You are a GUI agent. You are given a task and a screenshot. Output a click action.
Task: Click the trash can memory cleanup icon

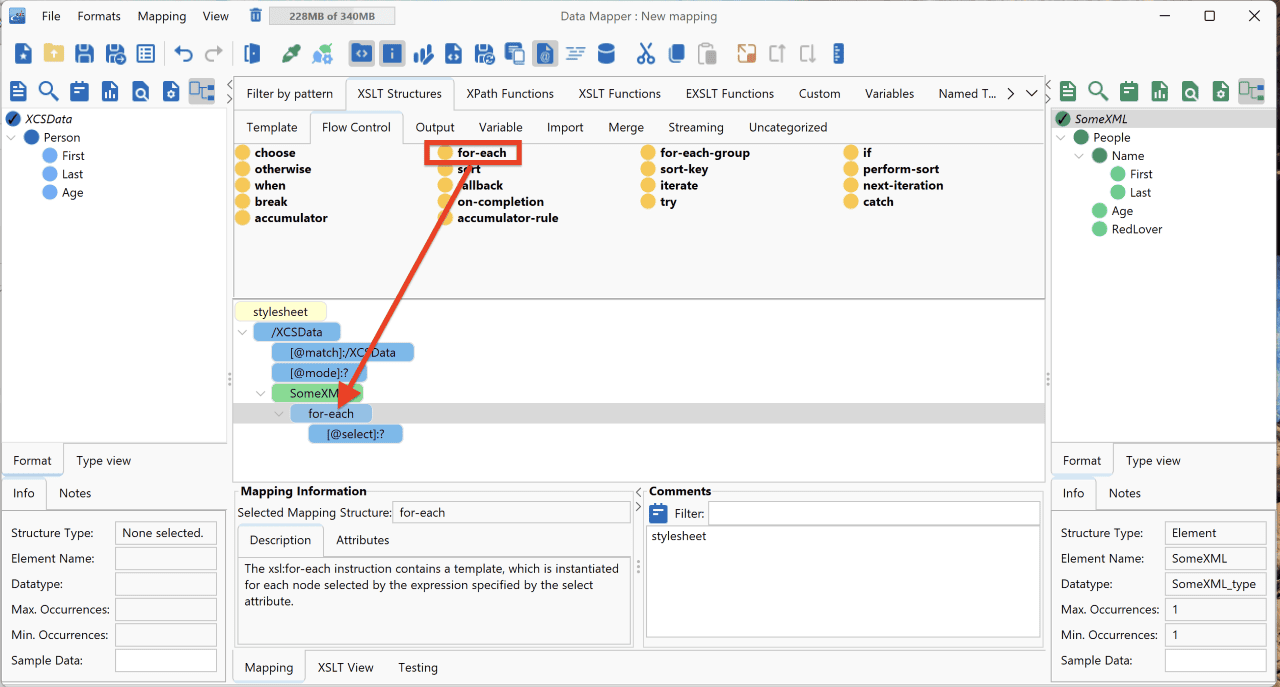pos(256,16)
